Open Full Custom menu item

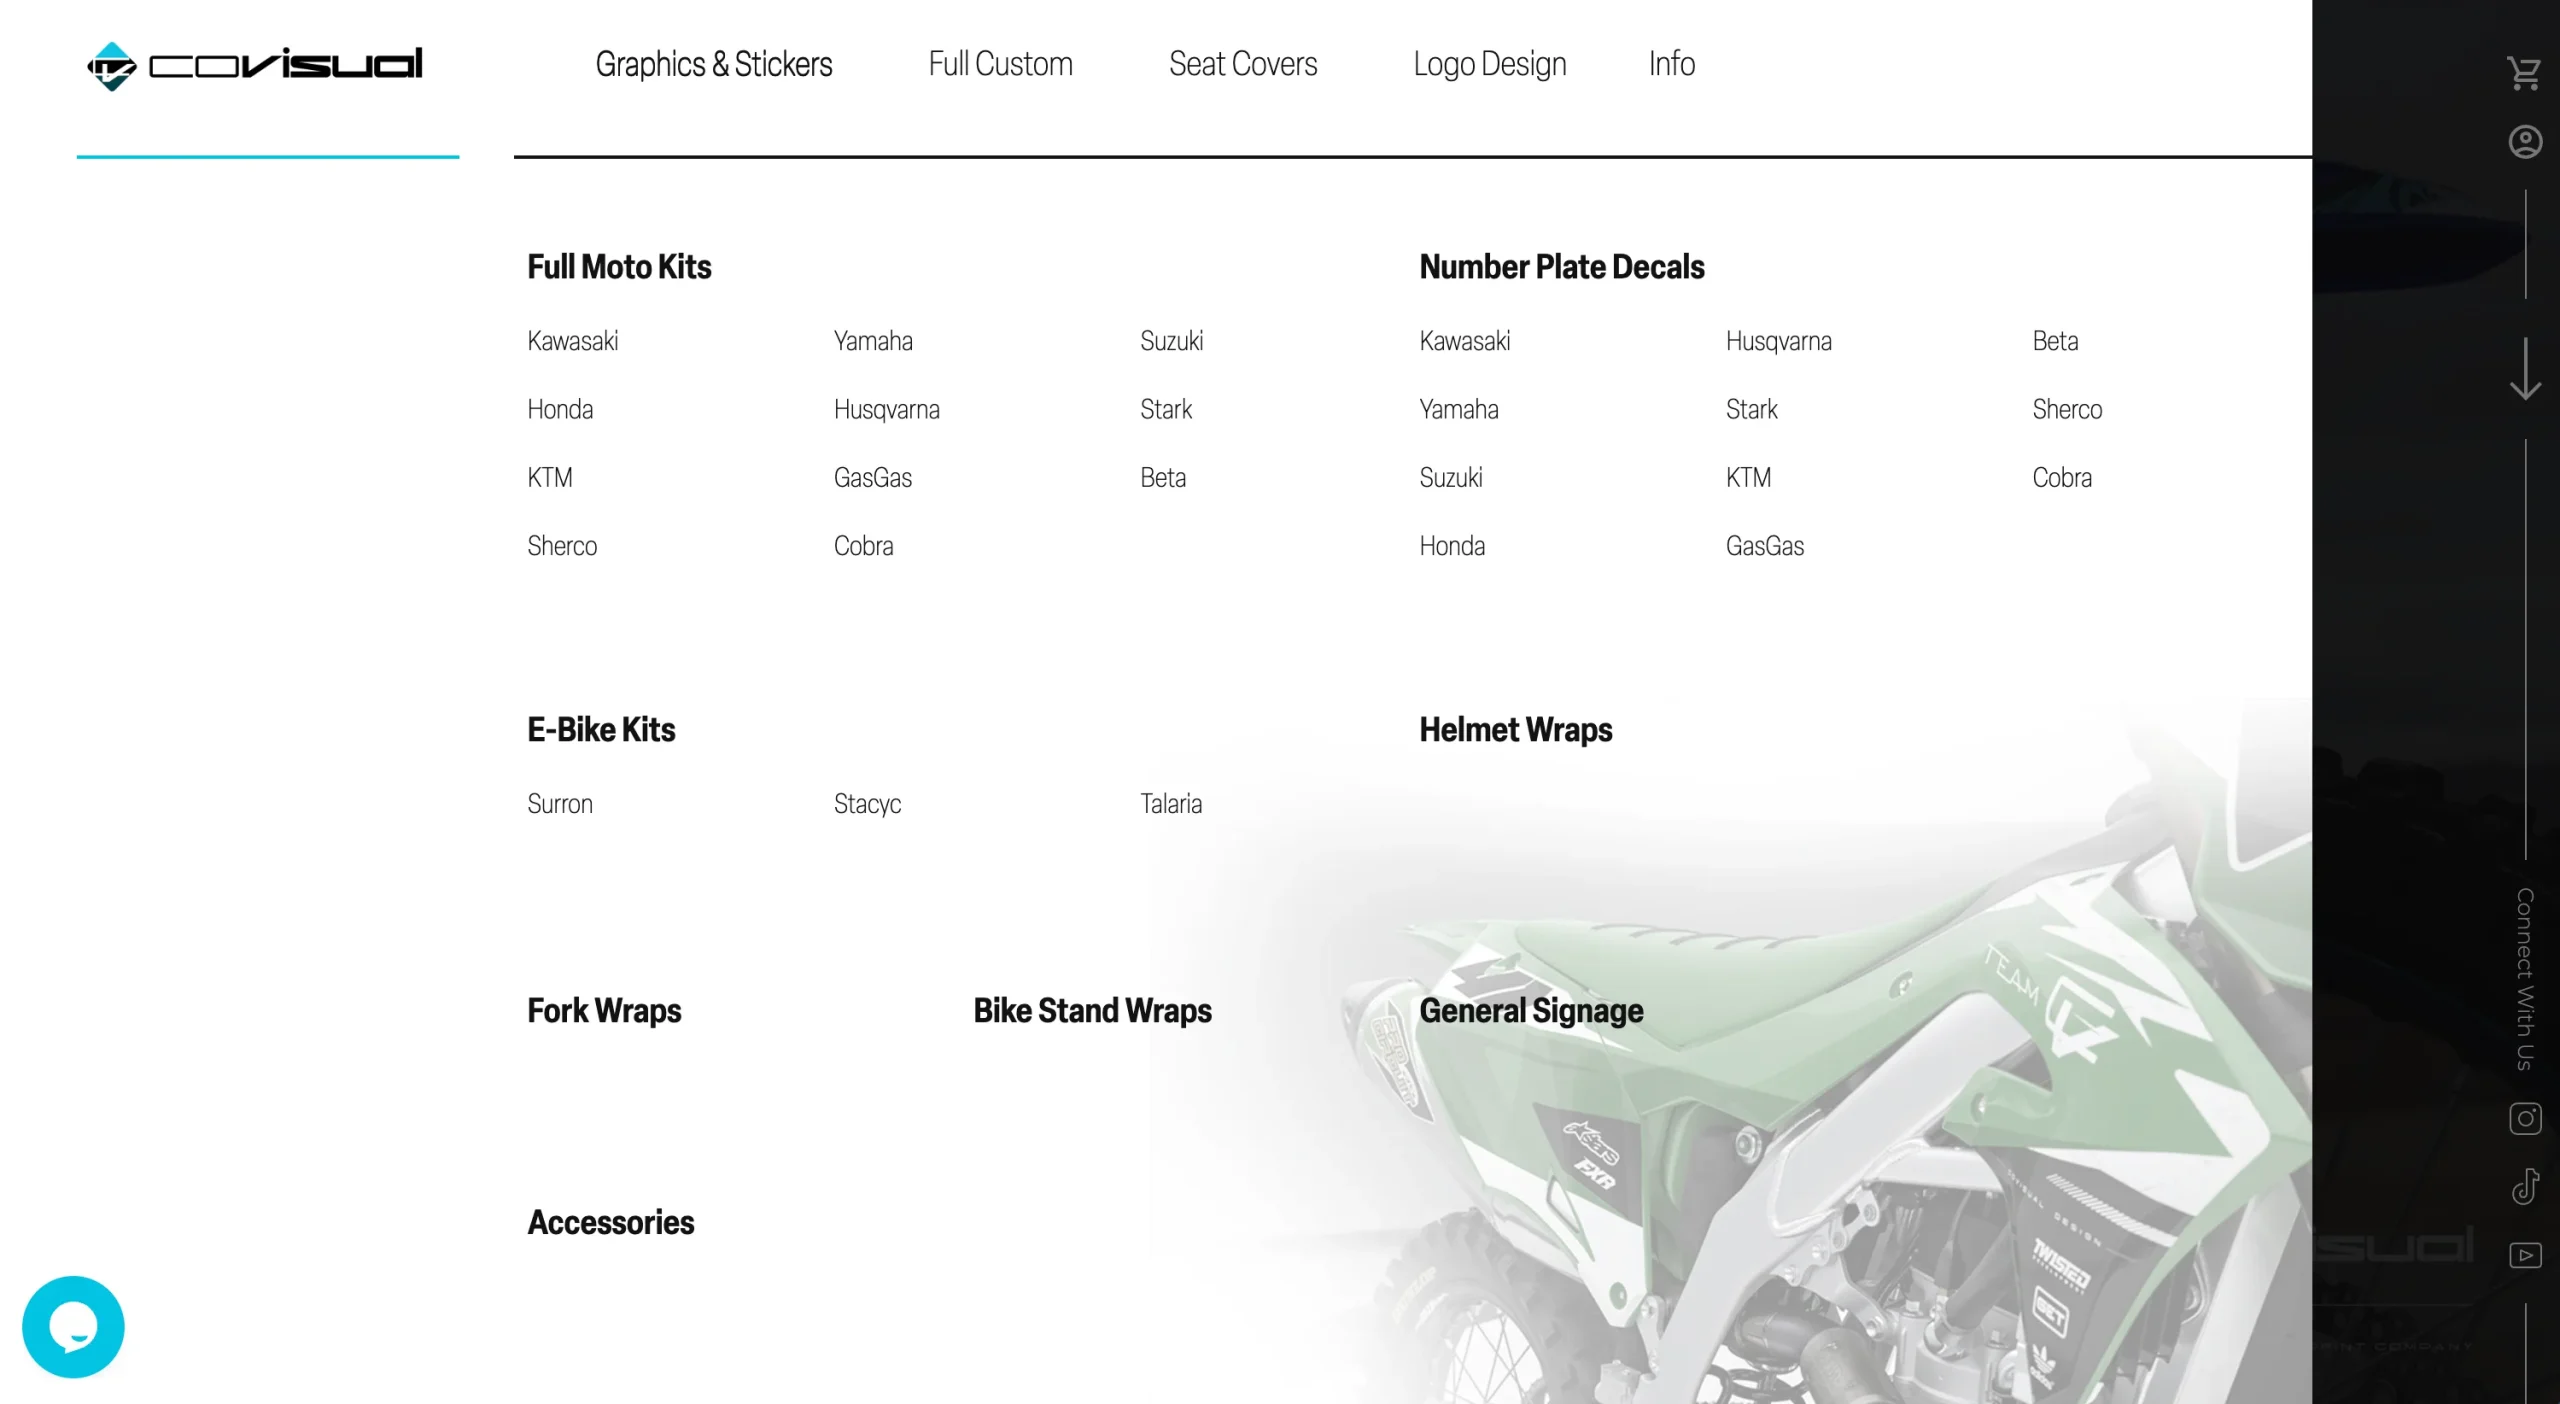(1000, 64)
